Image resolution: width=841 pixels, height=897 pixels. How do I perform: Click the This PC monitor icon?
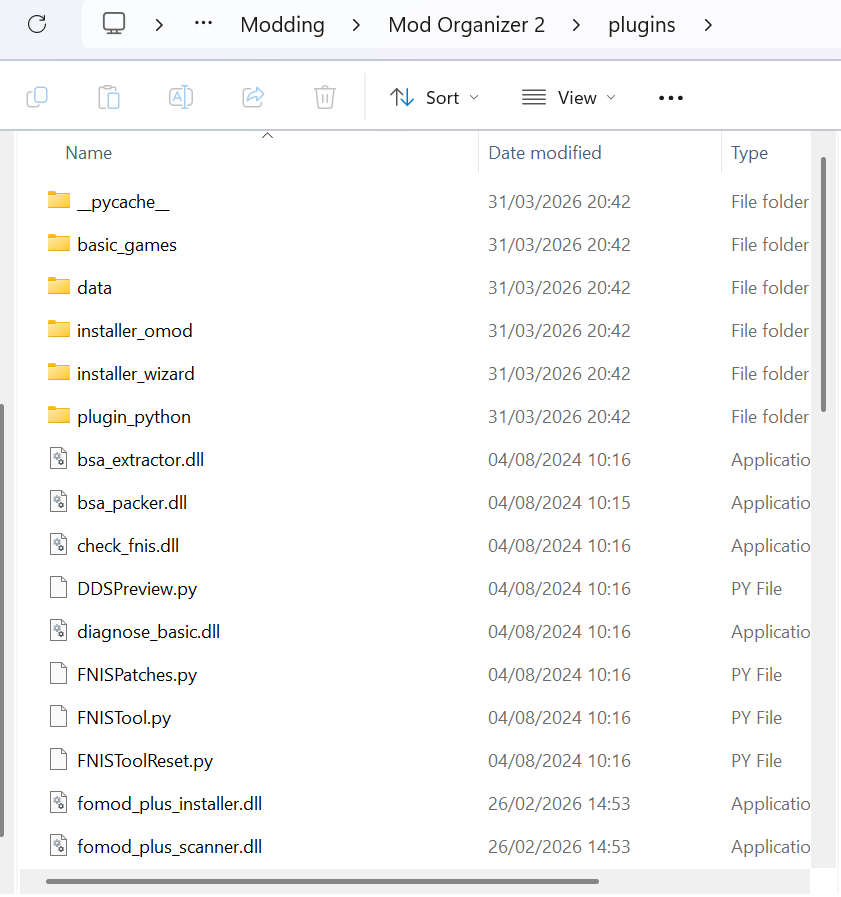tap(114, 24)
